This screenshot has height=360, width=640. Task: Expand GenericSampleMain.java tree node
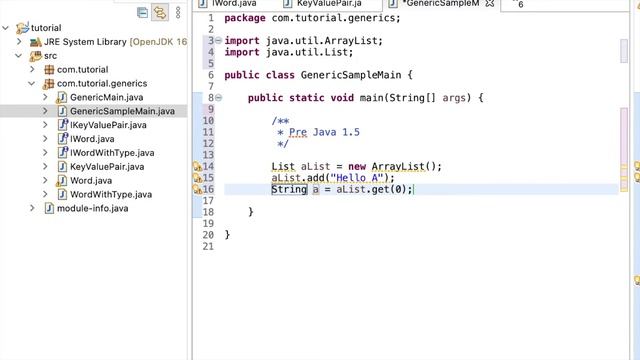coord(45,111)
